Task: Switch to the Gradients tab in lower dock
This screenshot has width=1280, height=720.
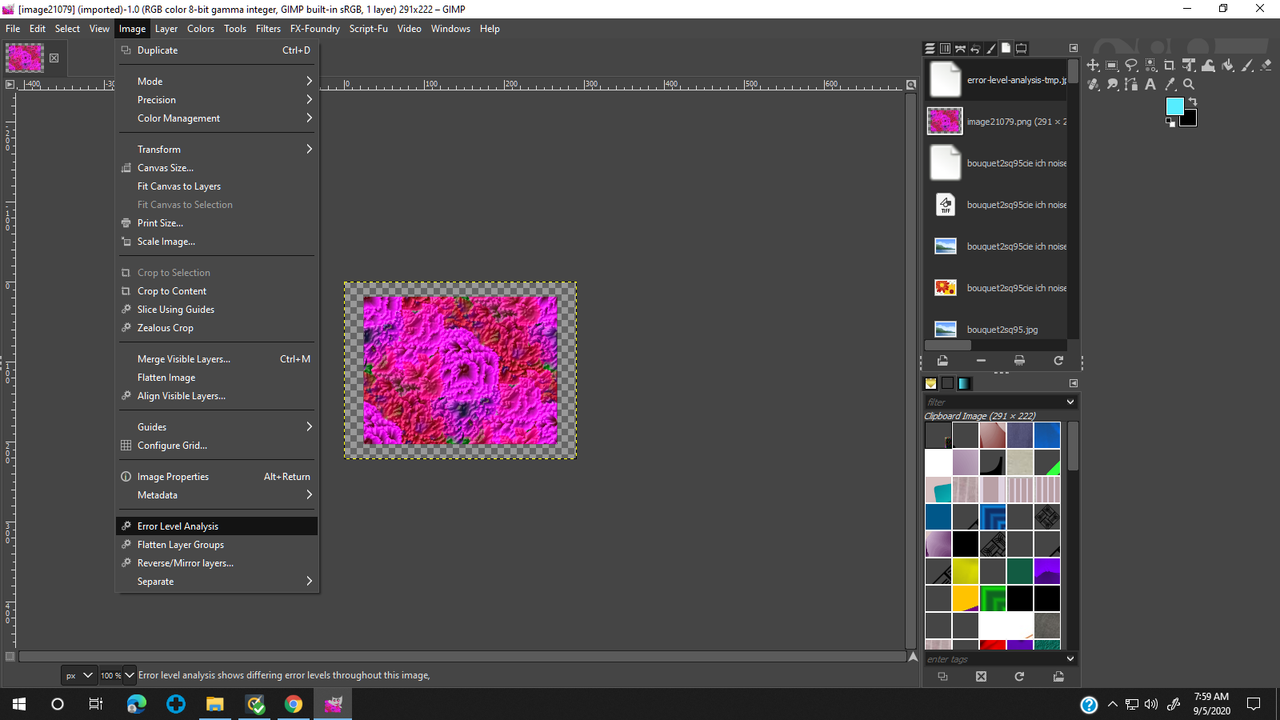Action: (x=964, y=383)
